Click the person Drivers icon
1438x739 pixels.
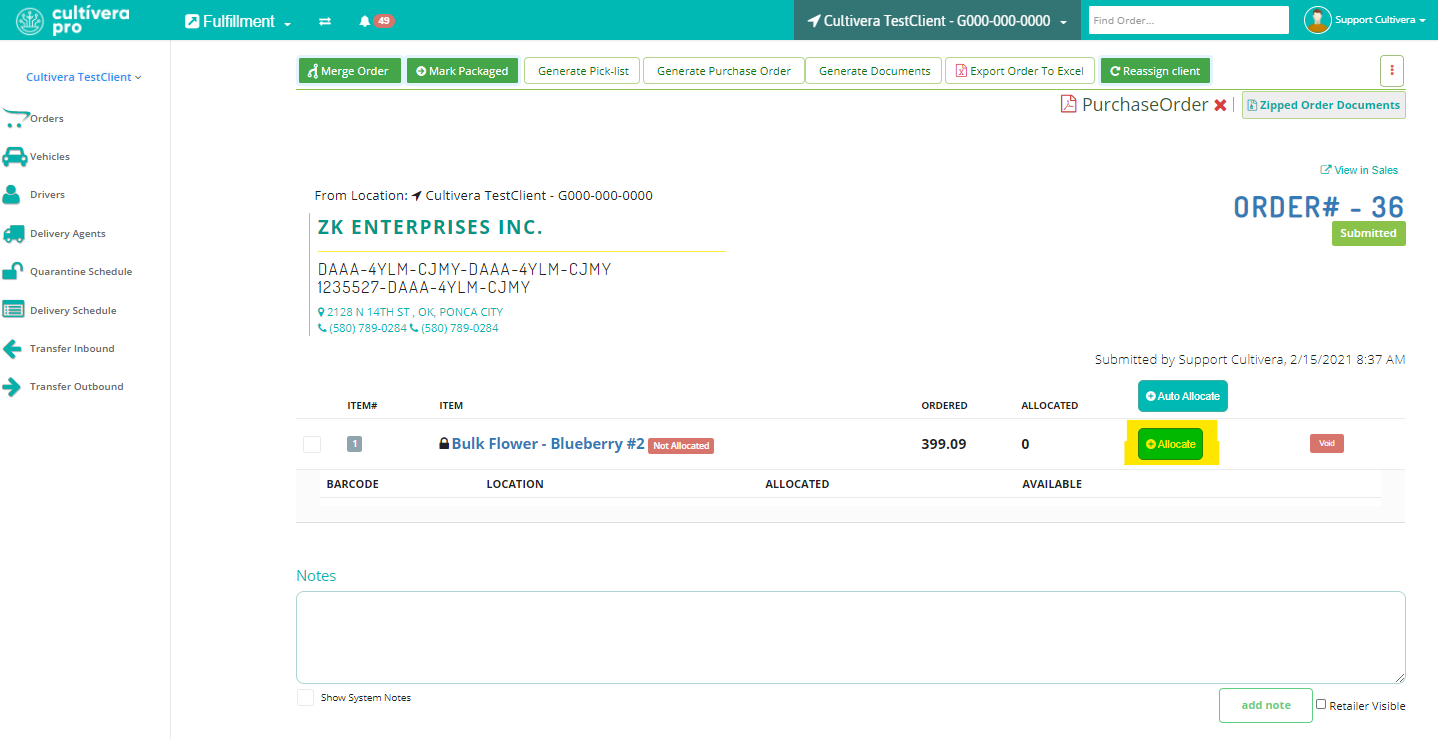coord(12,194)
